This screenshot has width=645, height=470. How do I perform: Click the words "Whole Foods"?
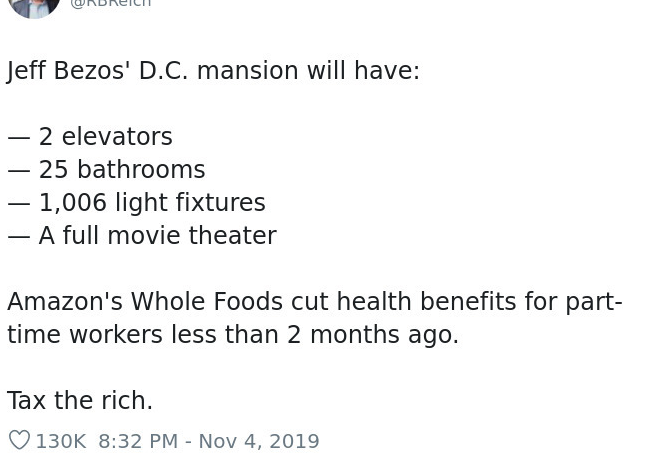point(207,301)
